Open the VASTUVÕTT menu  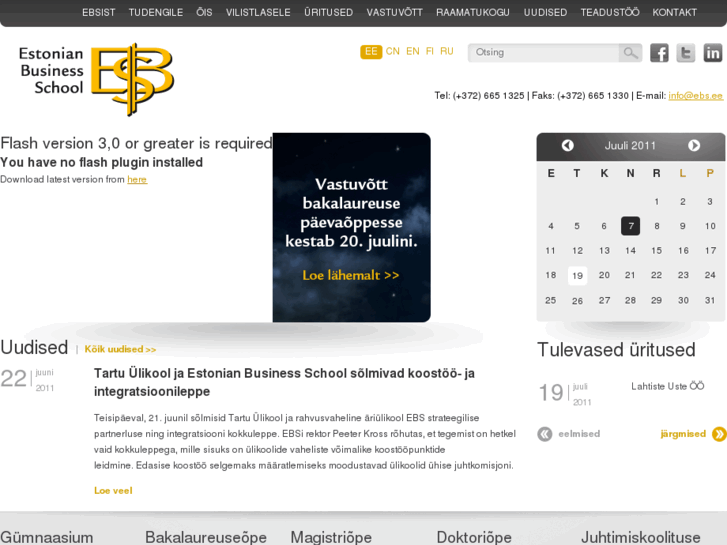point(395,13)
